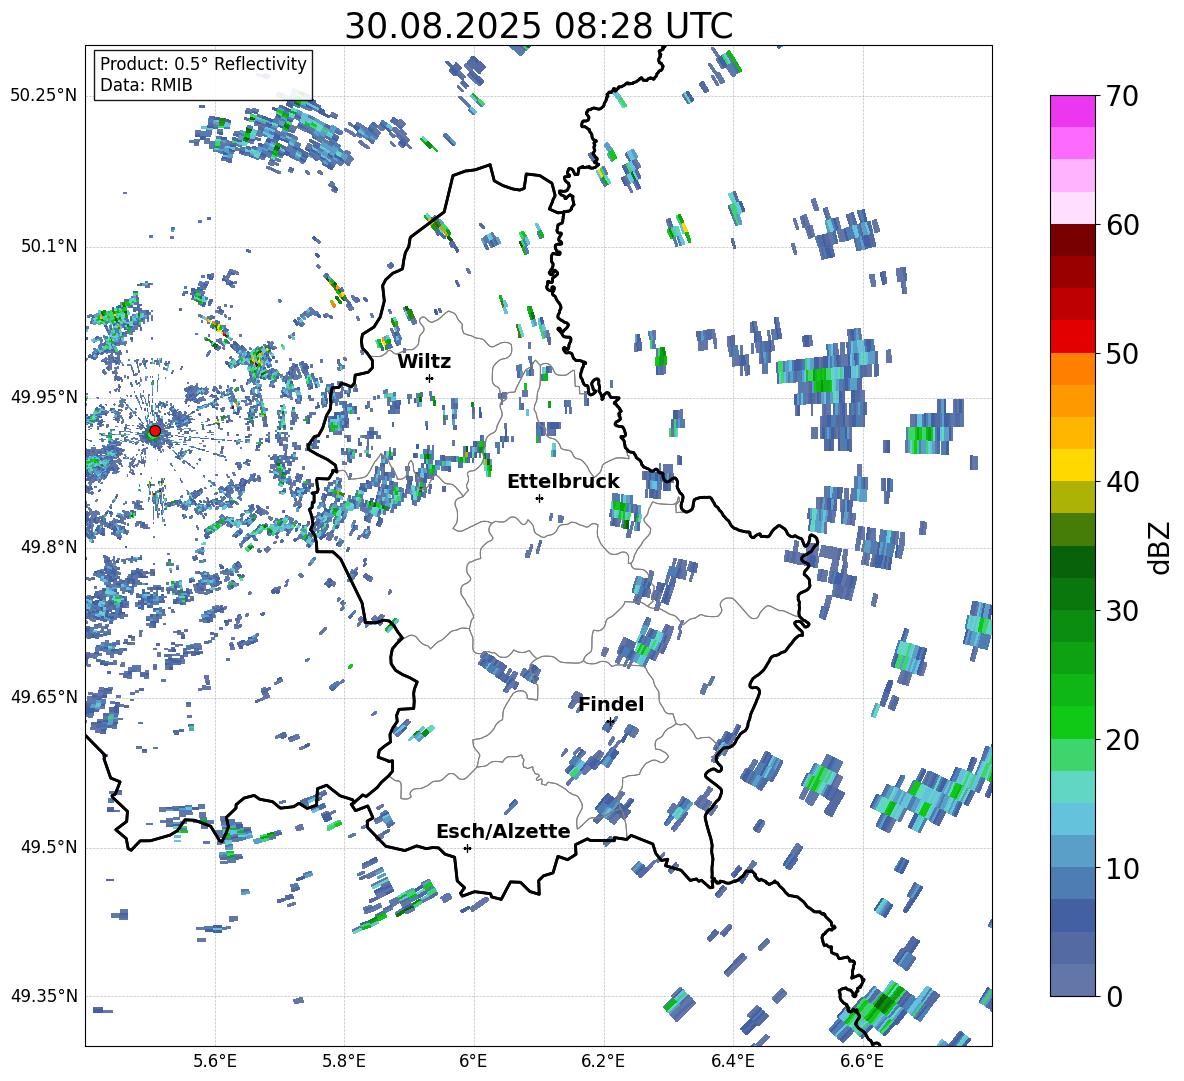Click the colorbar tick label 40
The image size is (1184, 1081).
click(x=1121, y=482)
